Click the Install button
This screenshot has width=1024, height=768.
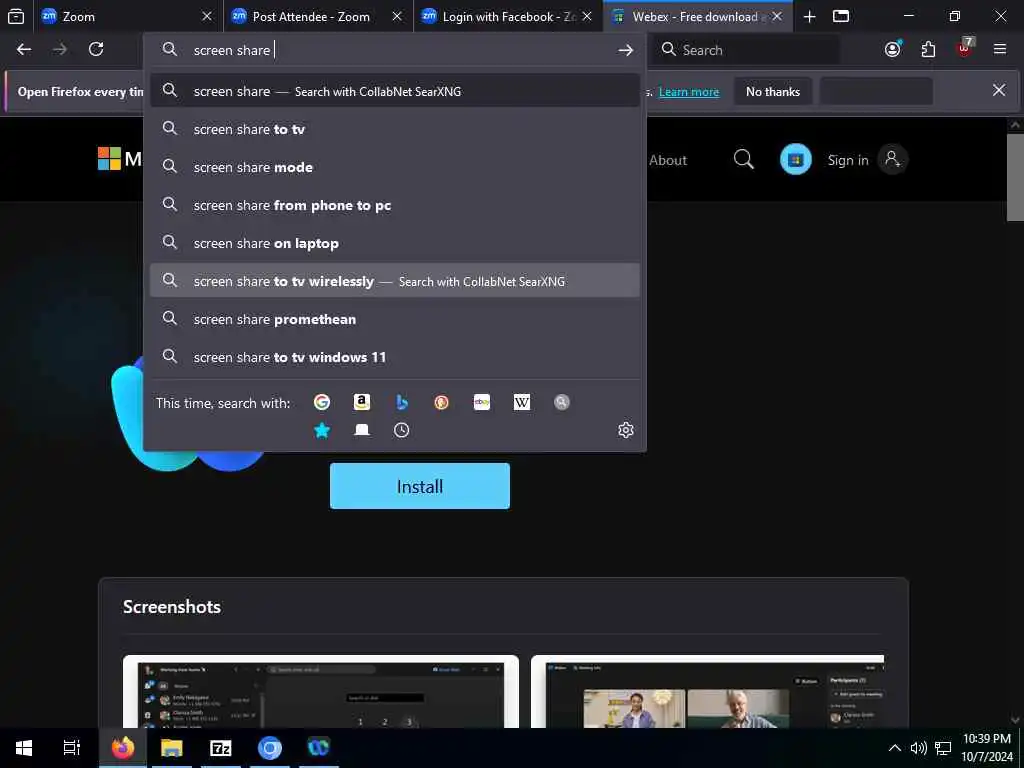(x=420, y=486)
